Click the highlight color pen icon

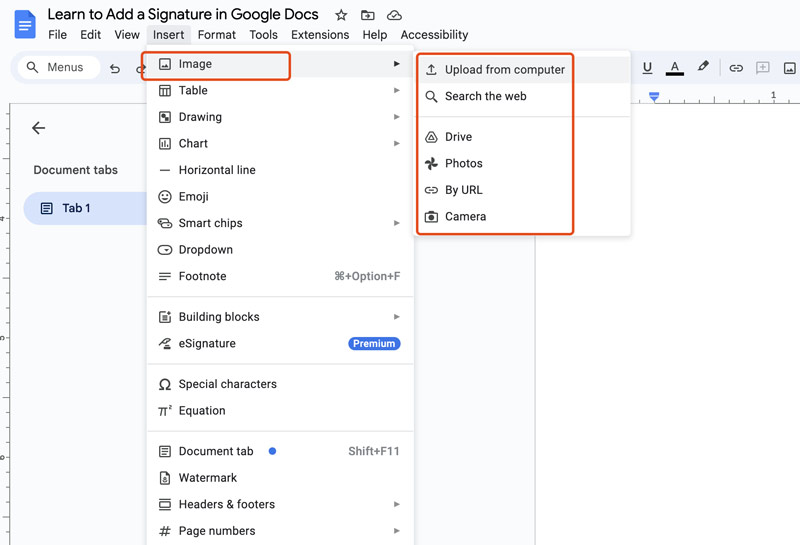tap(703, 67)
